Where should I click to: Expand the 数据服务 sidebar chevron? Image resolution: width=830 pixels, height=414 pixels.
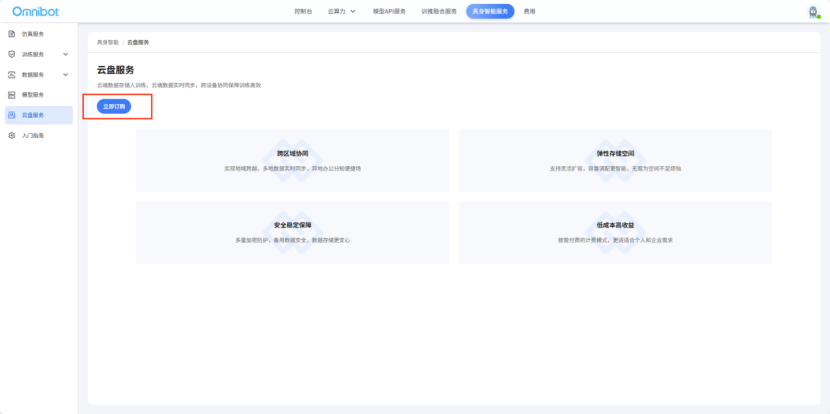click(66, 74)
